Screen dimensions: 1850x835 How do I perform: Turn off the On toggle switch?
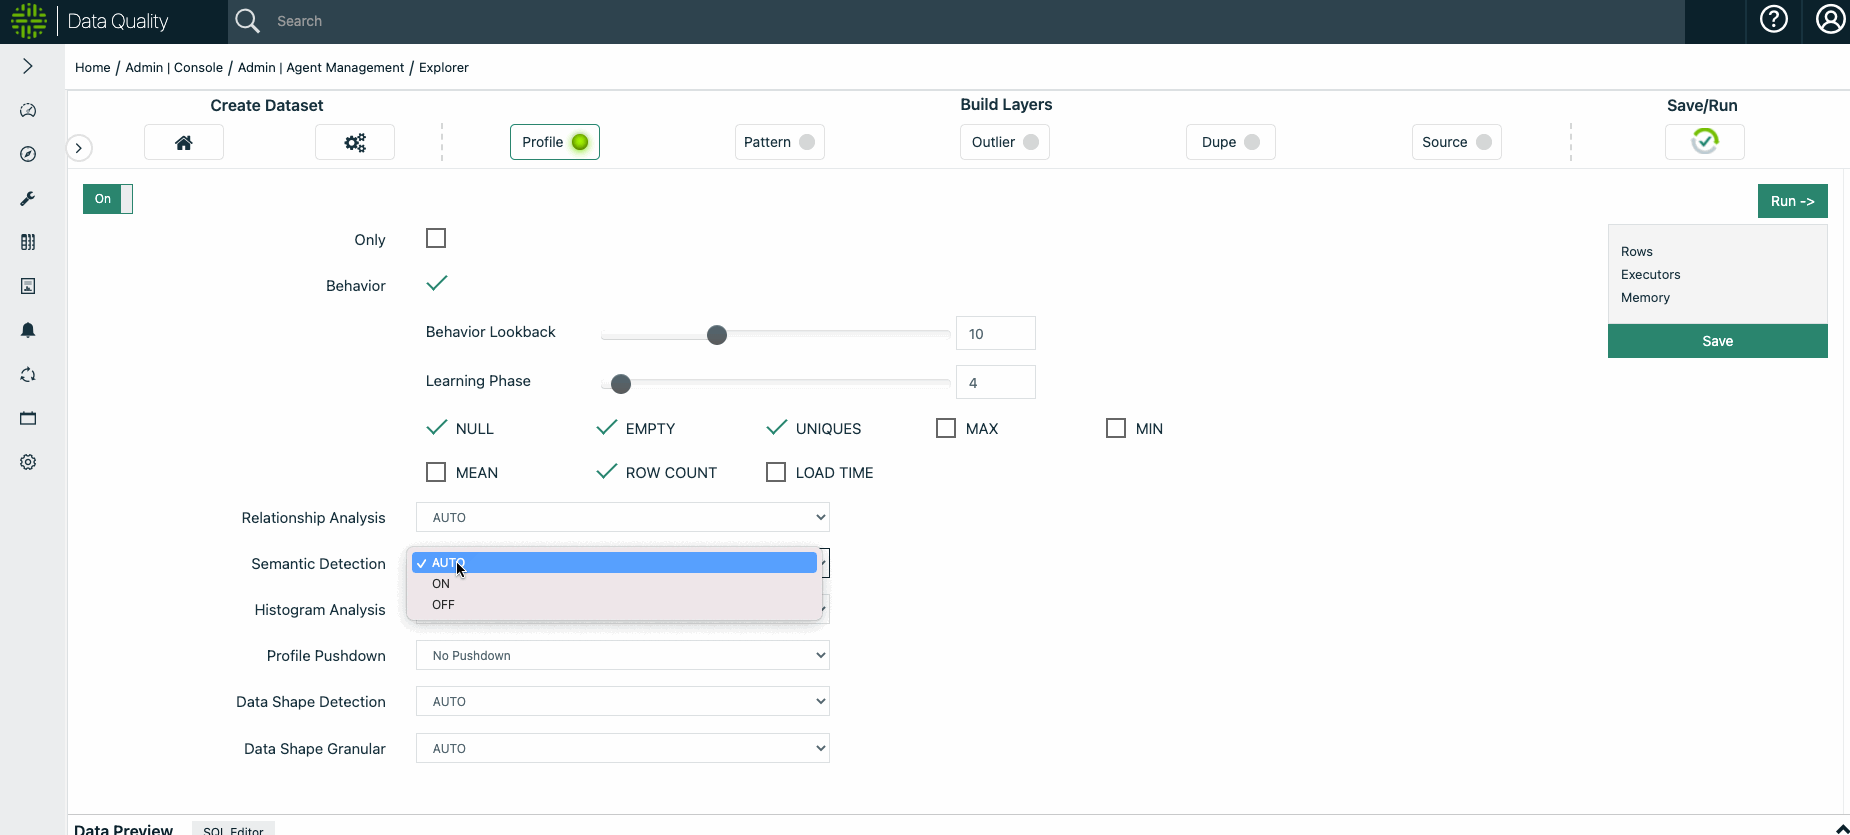(x=108, y=199)
